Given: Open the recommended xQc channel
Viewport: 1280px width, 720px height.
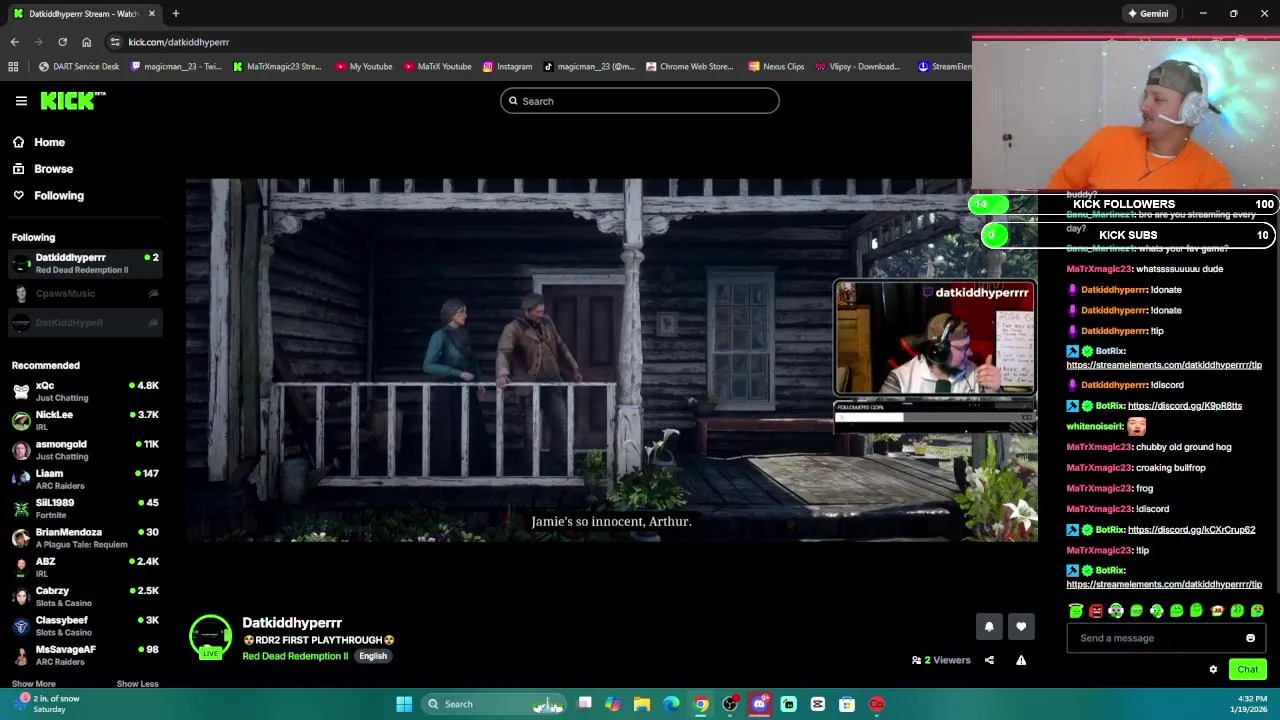Looking at the screenshot, I should click(85, 391).
